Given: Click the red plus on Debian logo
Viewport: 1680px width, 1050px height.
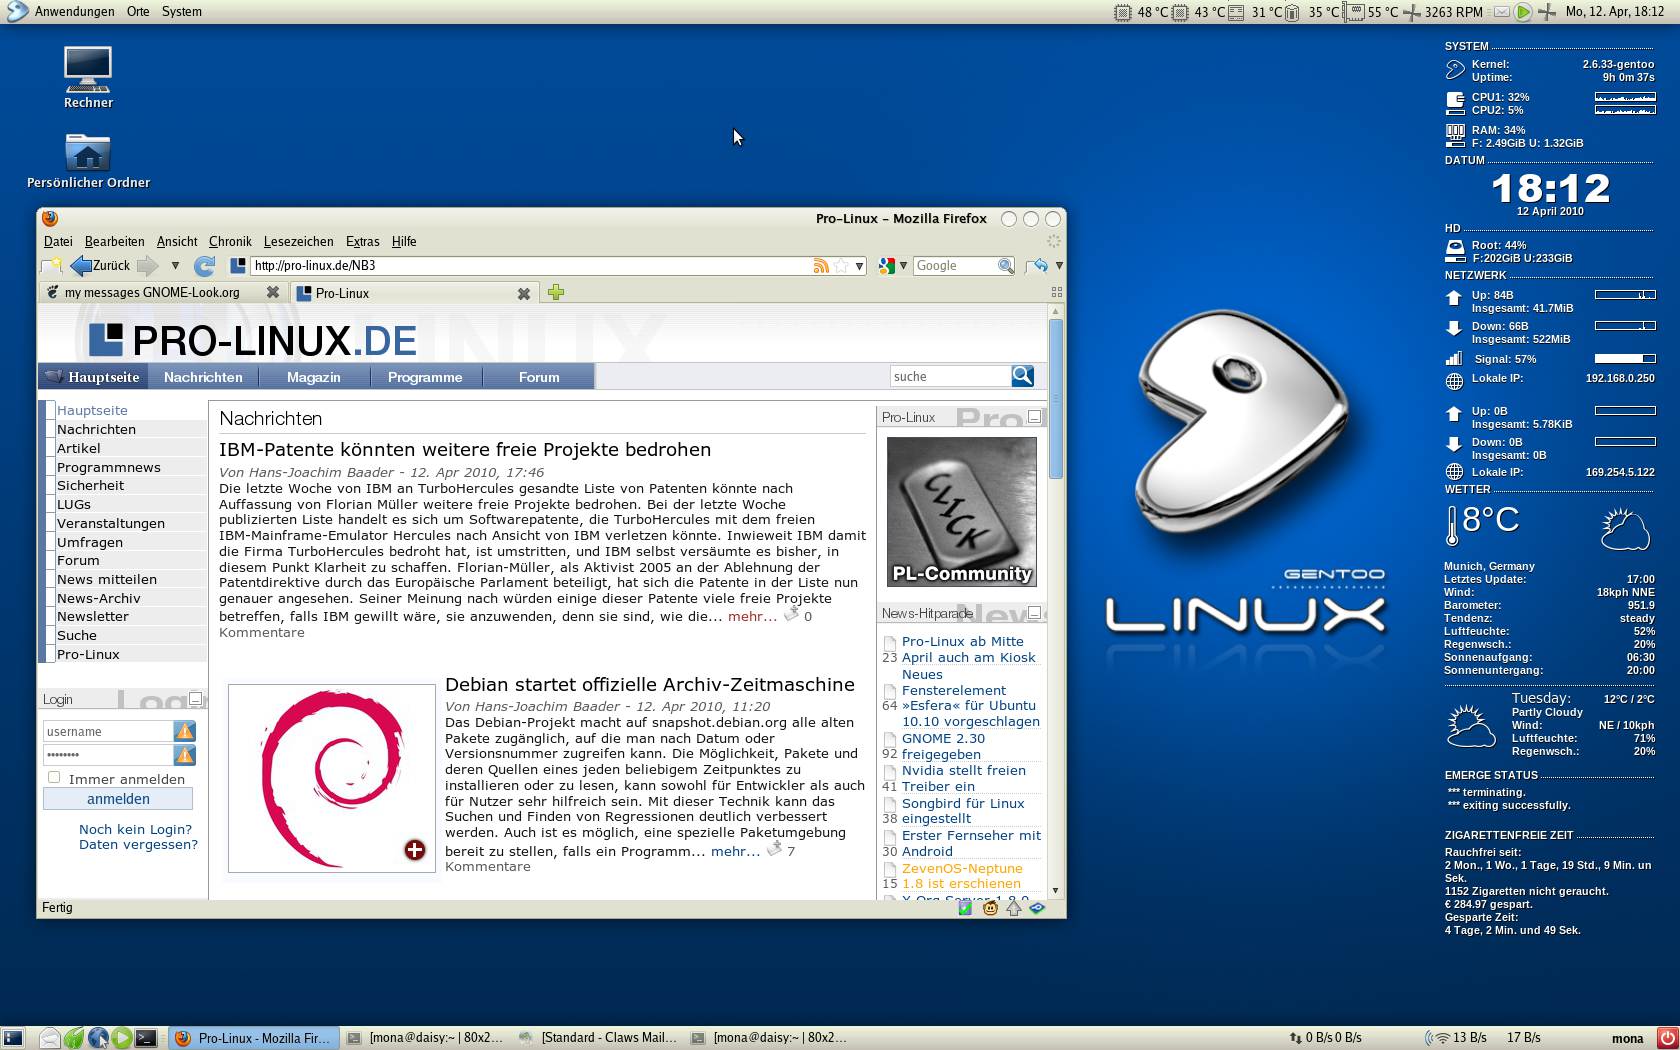Looking at the screenshot, I should click(x=415, y=850).
